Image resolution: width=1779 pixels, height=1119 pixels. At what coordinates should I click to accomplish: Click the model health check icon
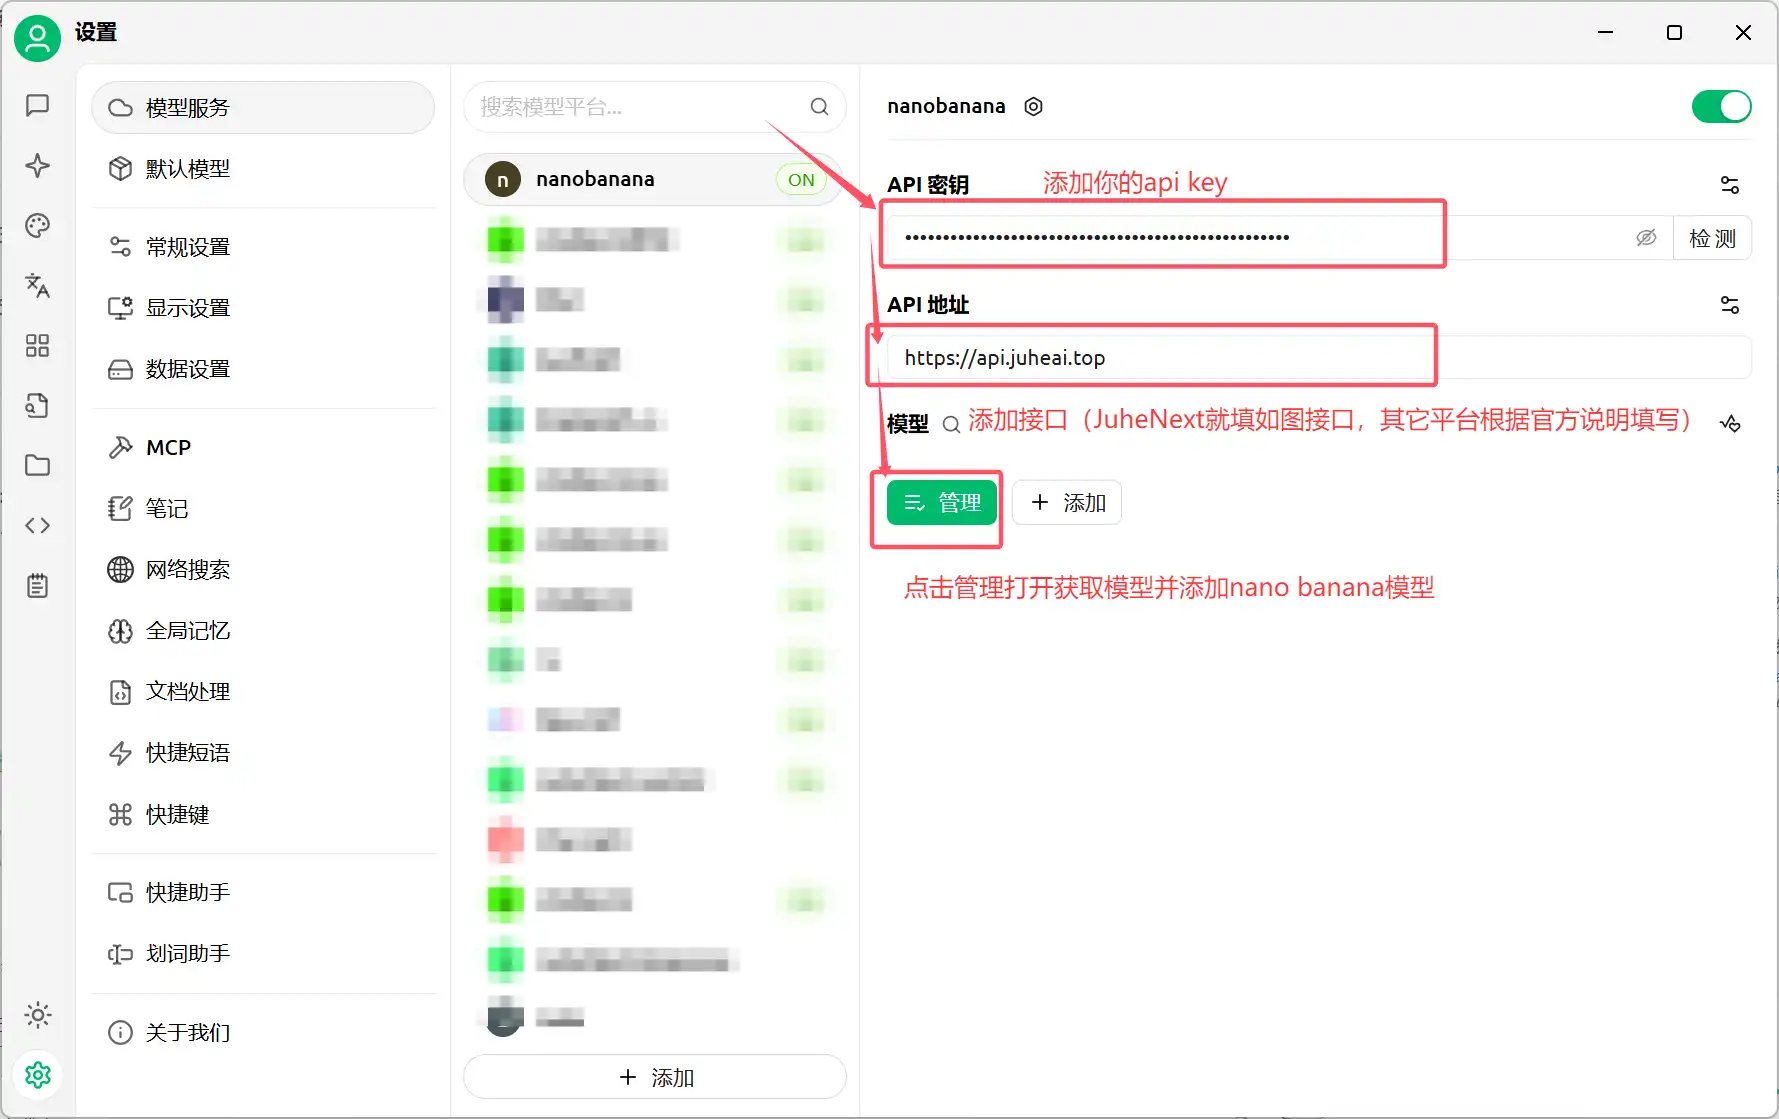tap(1730, 424)
